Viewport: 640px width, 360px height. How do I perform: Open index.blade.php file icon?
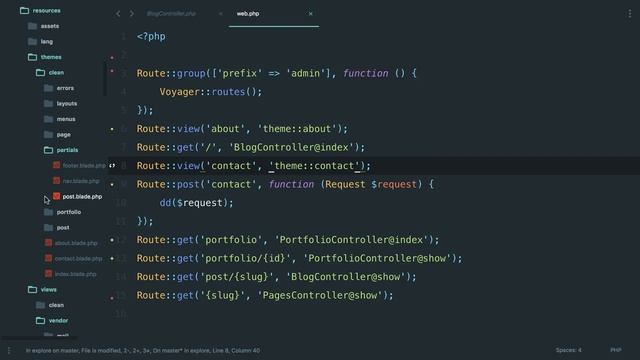coord(48,274)
